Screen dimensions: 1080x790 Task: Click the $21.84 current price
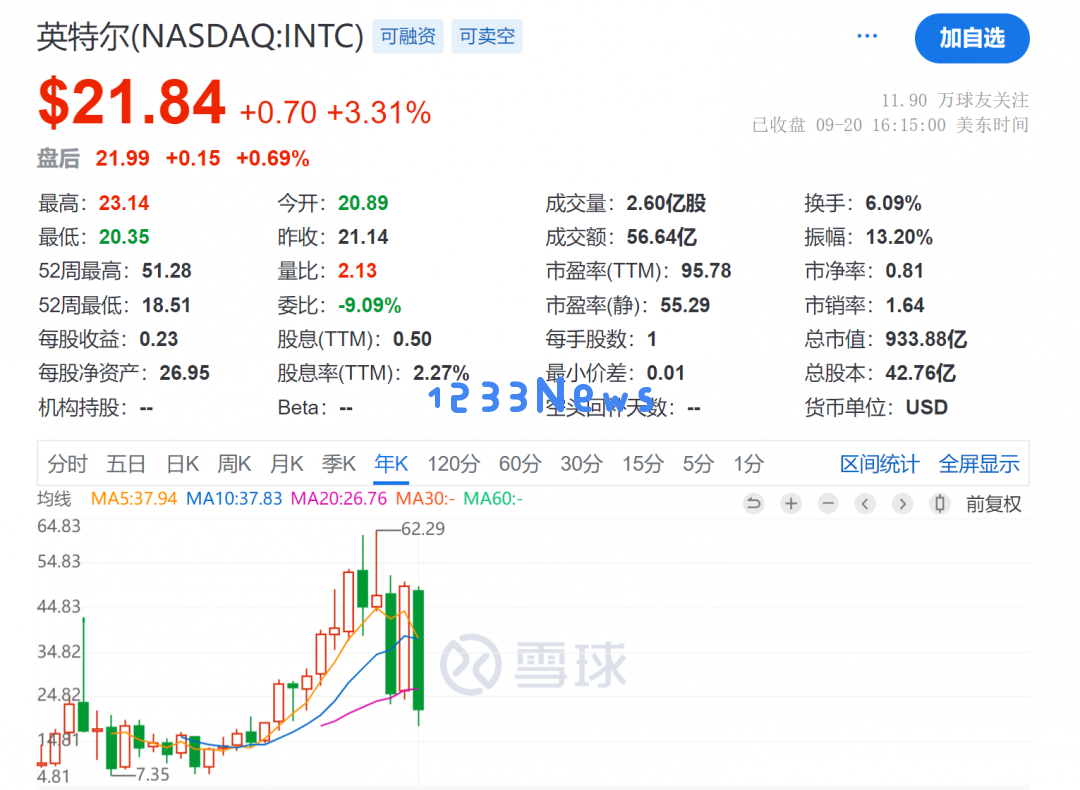pyautogui.click(x=132, y=103)
